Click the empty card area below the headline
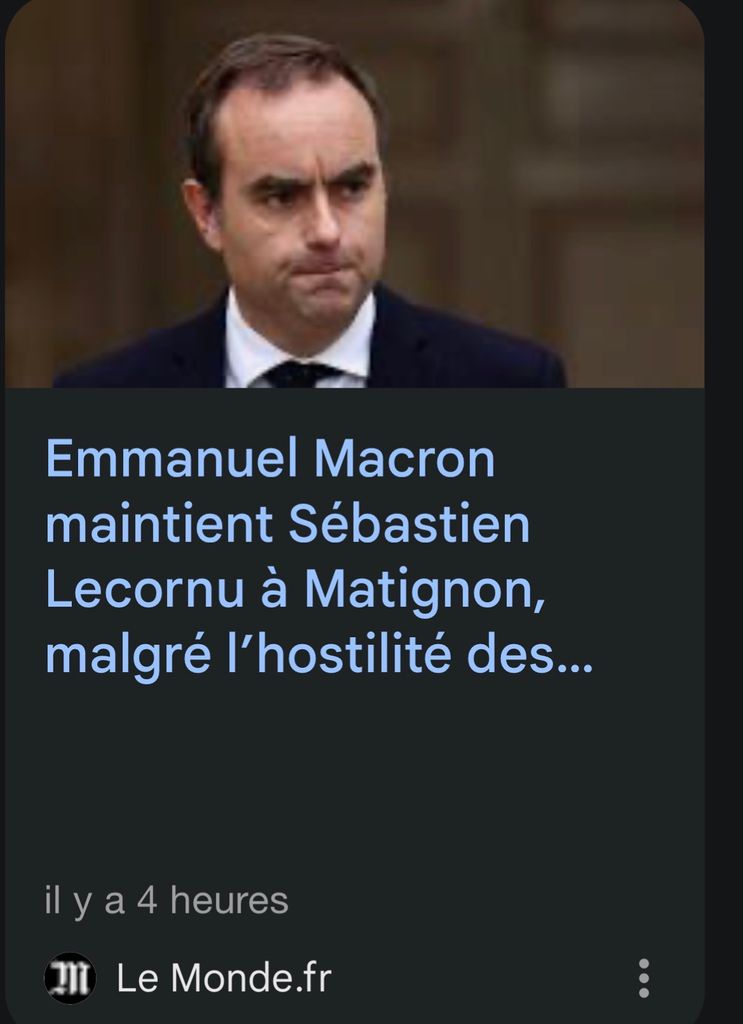The width and height of the screenshot is (743, 1024). pyautogui.click(x=353, y=777)
